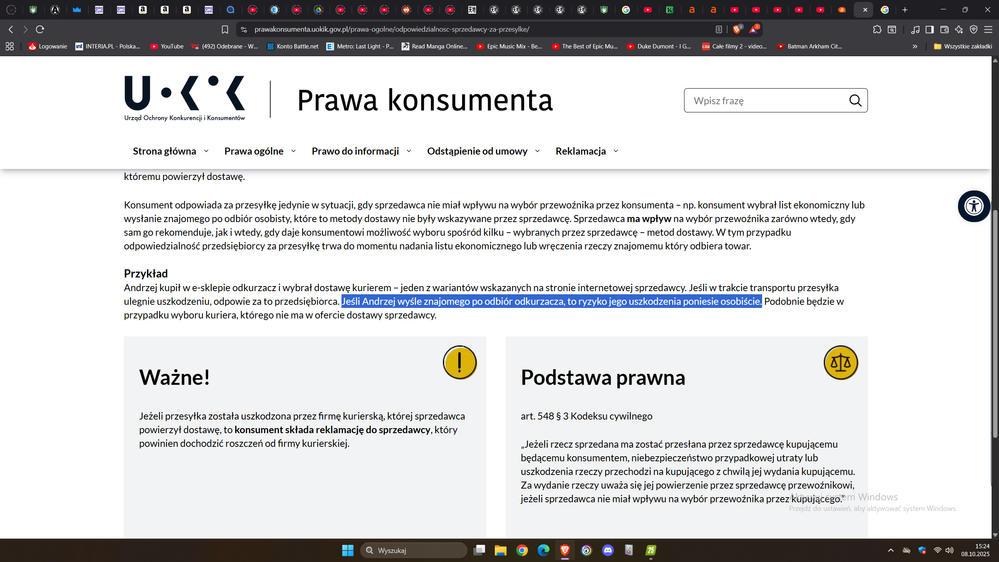Click the UOKiK logo in the header
The width and height of the screenshot is (999, 562).
185,99
